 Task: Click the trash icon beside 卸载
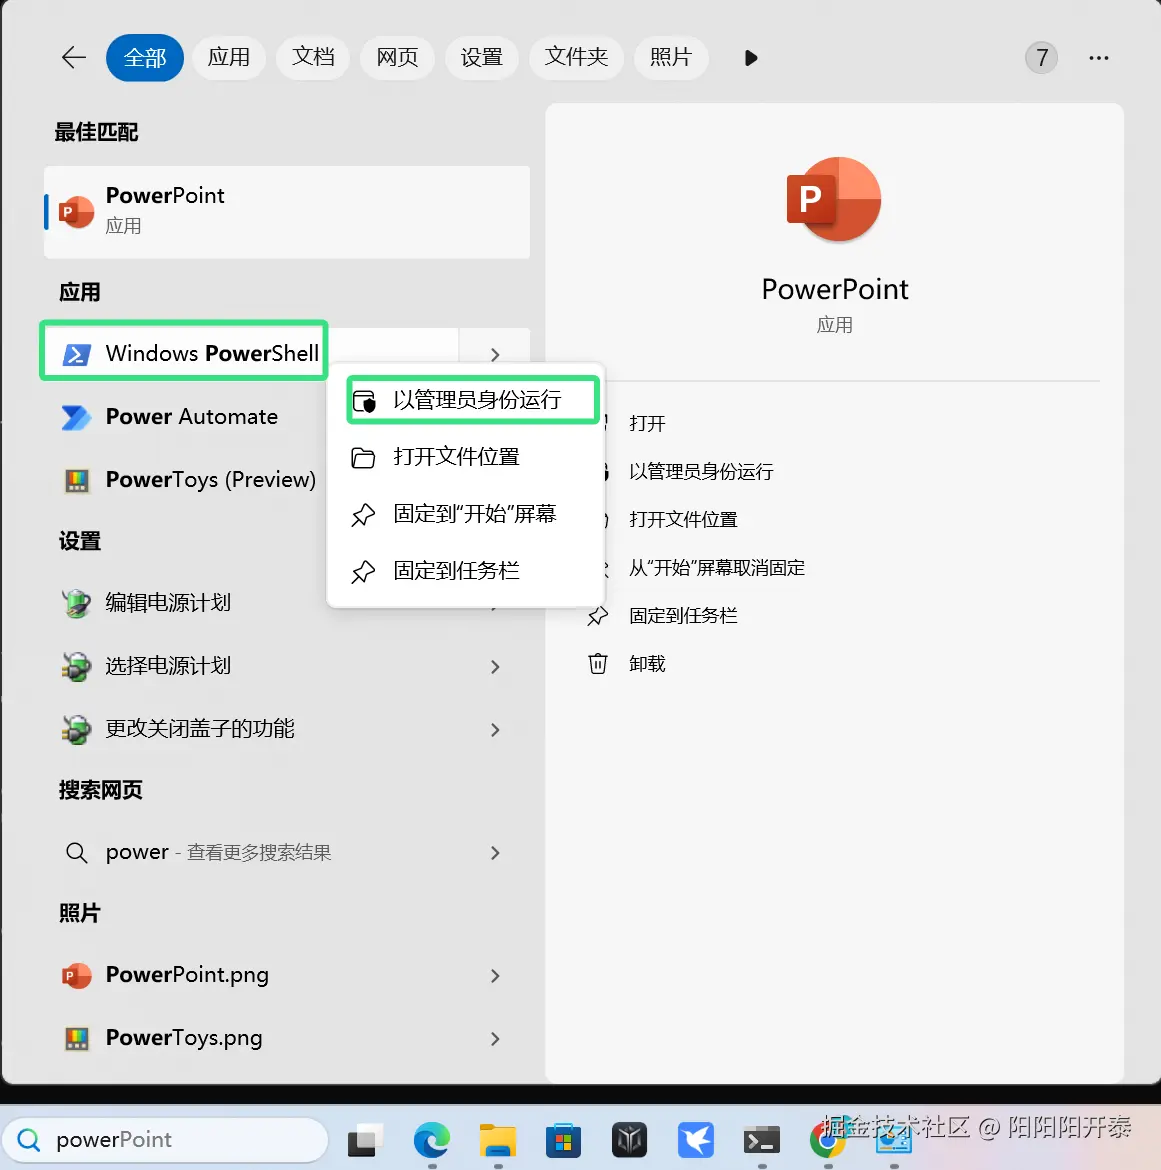(x=598, y=663)
